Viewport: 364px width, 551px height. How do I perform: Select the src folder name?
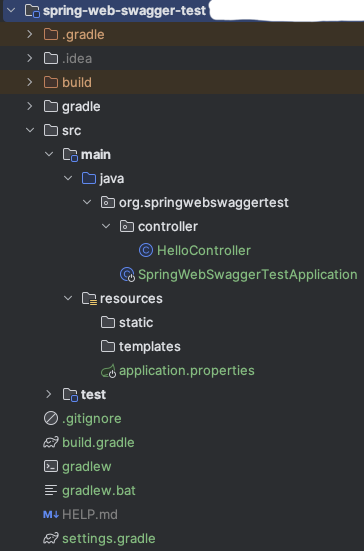[x=72, y=130]
